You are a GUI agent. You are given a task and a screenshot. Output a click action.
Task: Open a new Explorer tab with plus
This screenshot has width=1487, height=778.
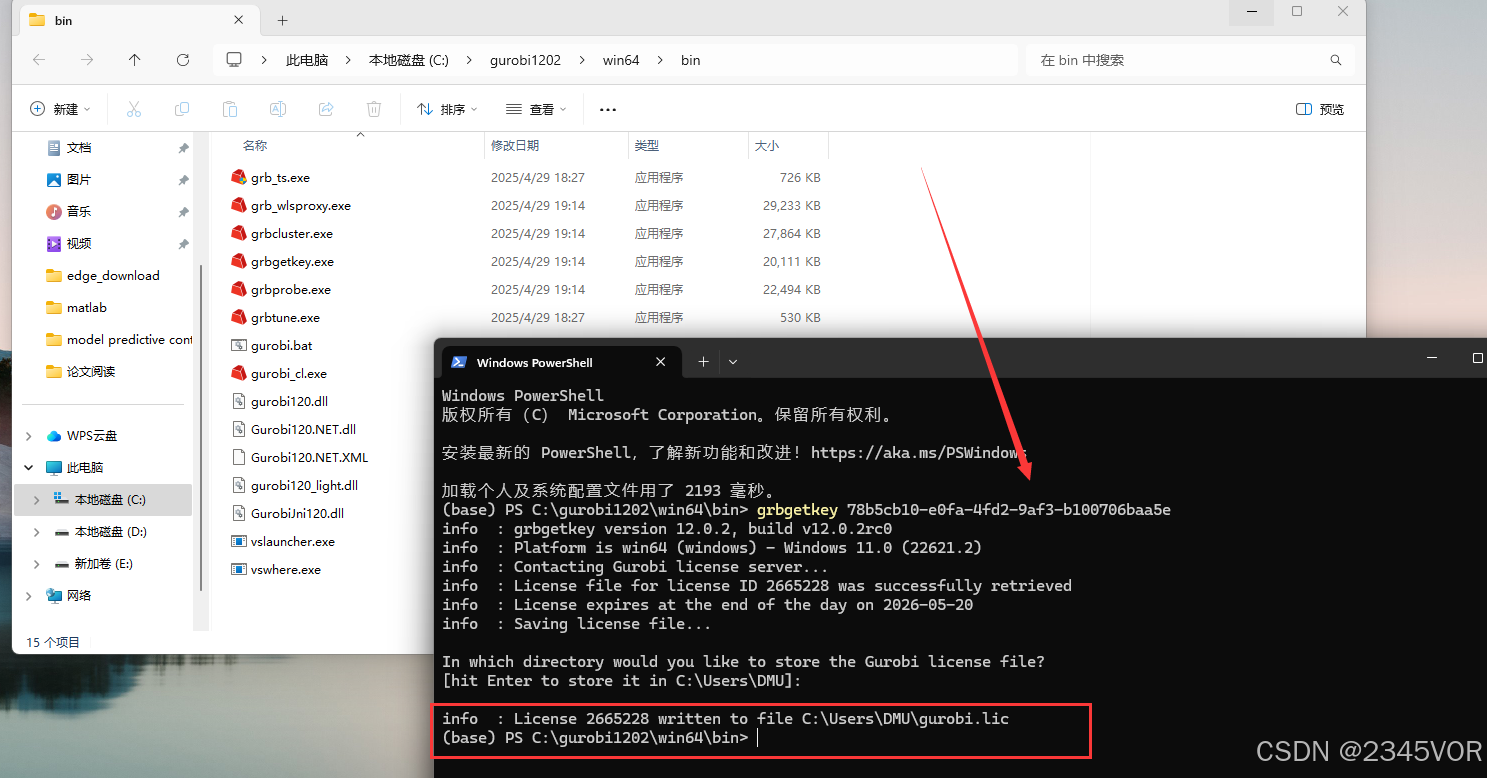pyautogui.click(x=283, y=20)
